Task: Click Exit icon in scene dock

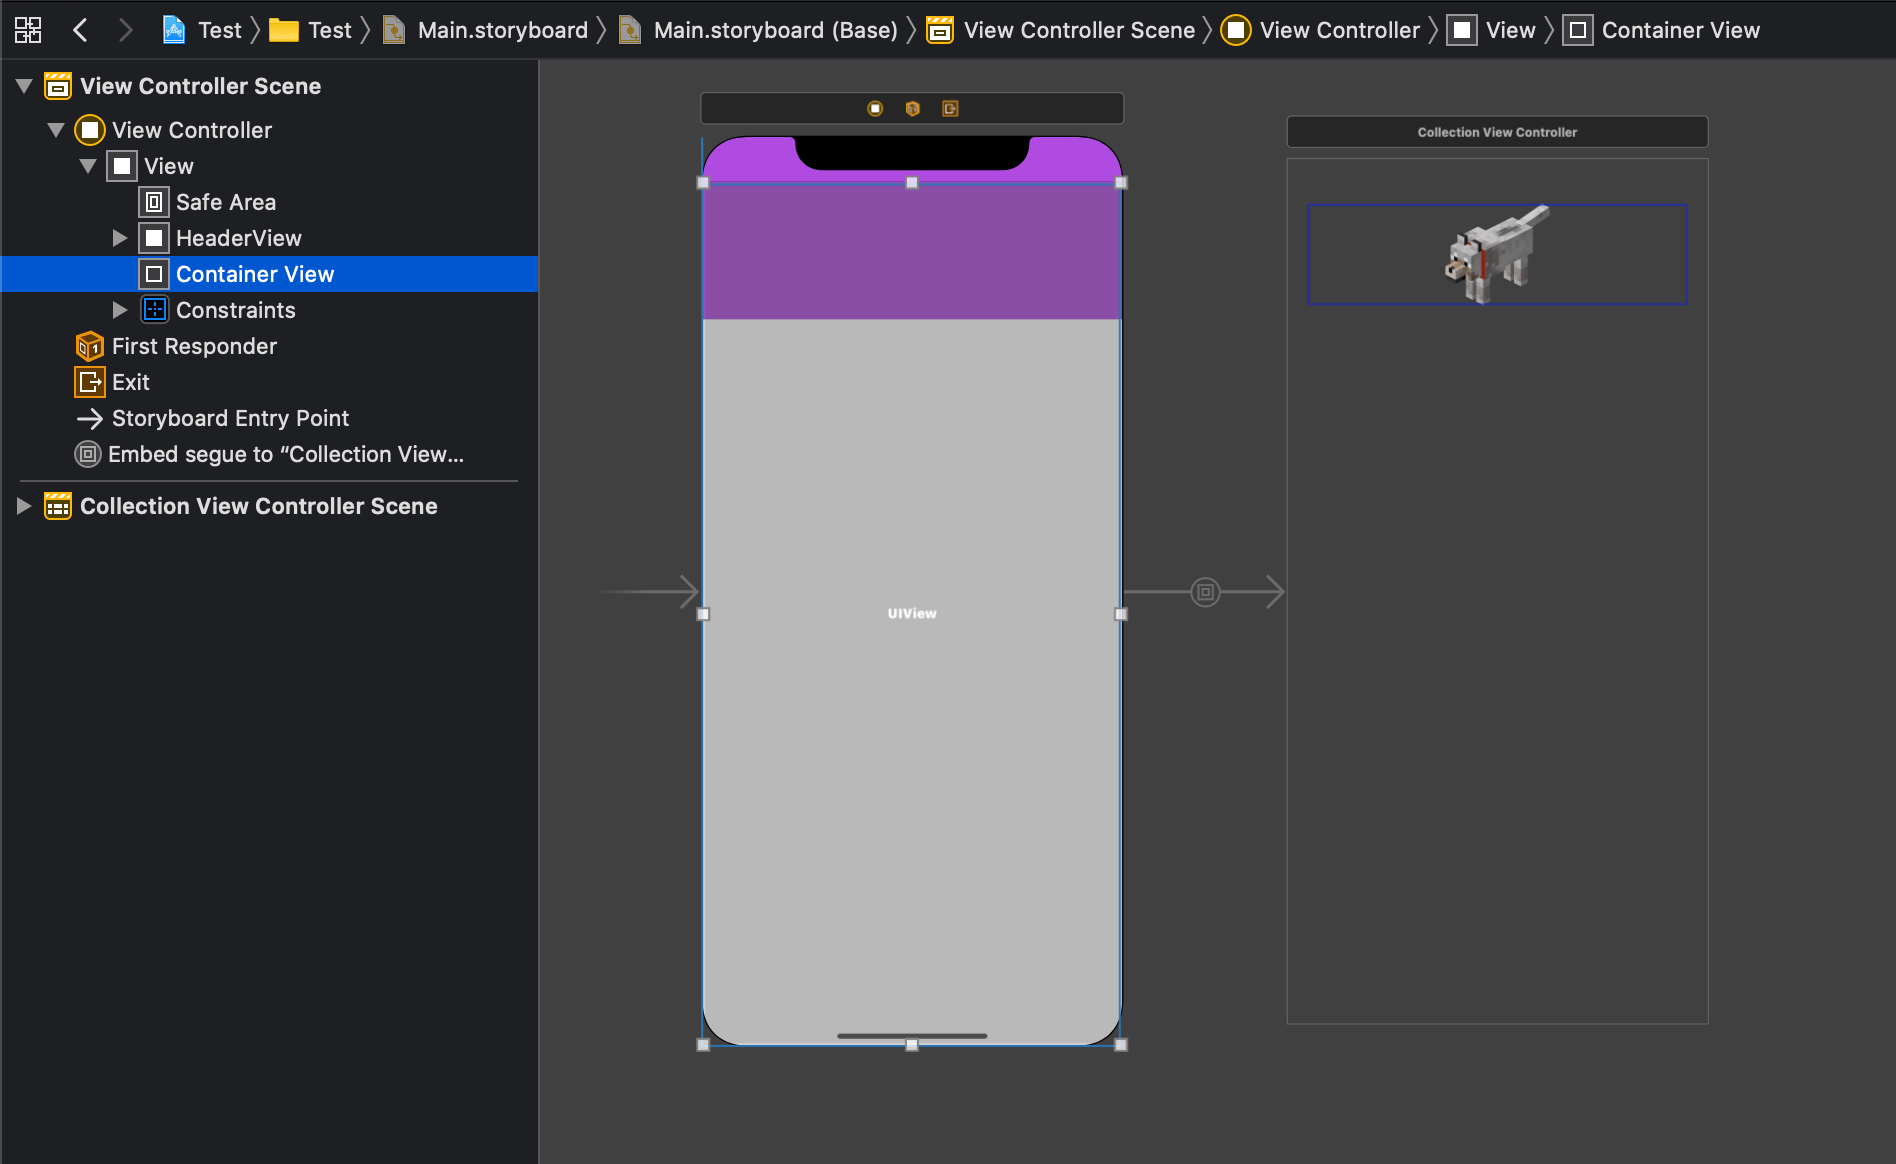Action: click(950, 108)
